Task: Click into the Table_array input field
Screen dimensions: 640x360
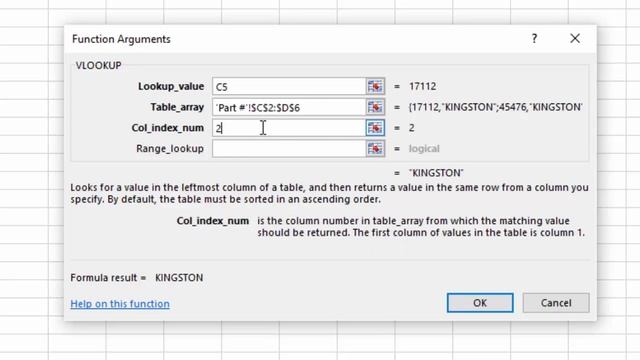Action: [x=289, y=107]
